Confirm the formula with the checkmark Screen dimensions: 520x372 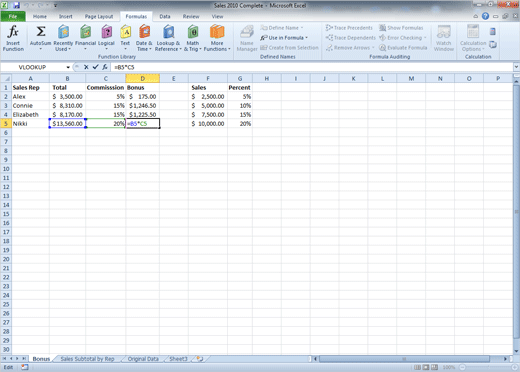pos(95,67)
